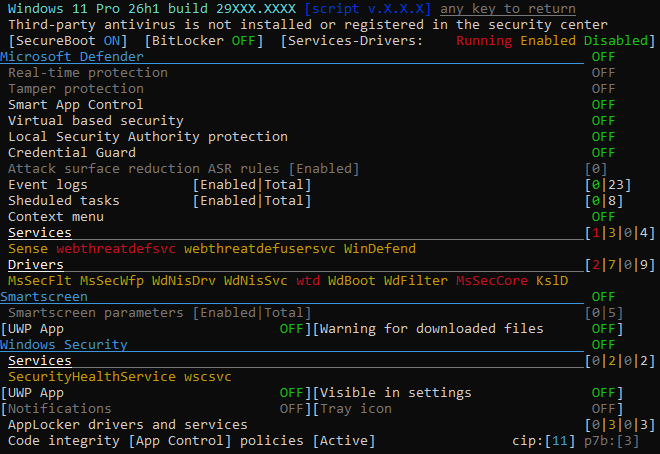Click the green 'Disabled' legend word
This screenshot has width=660, height=454.
pos(616,40)
